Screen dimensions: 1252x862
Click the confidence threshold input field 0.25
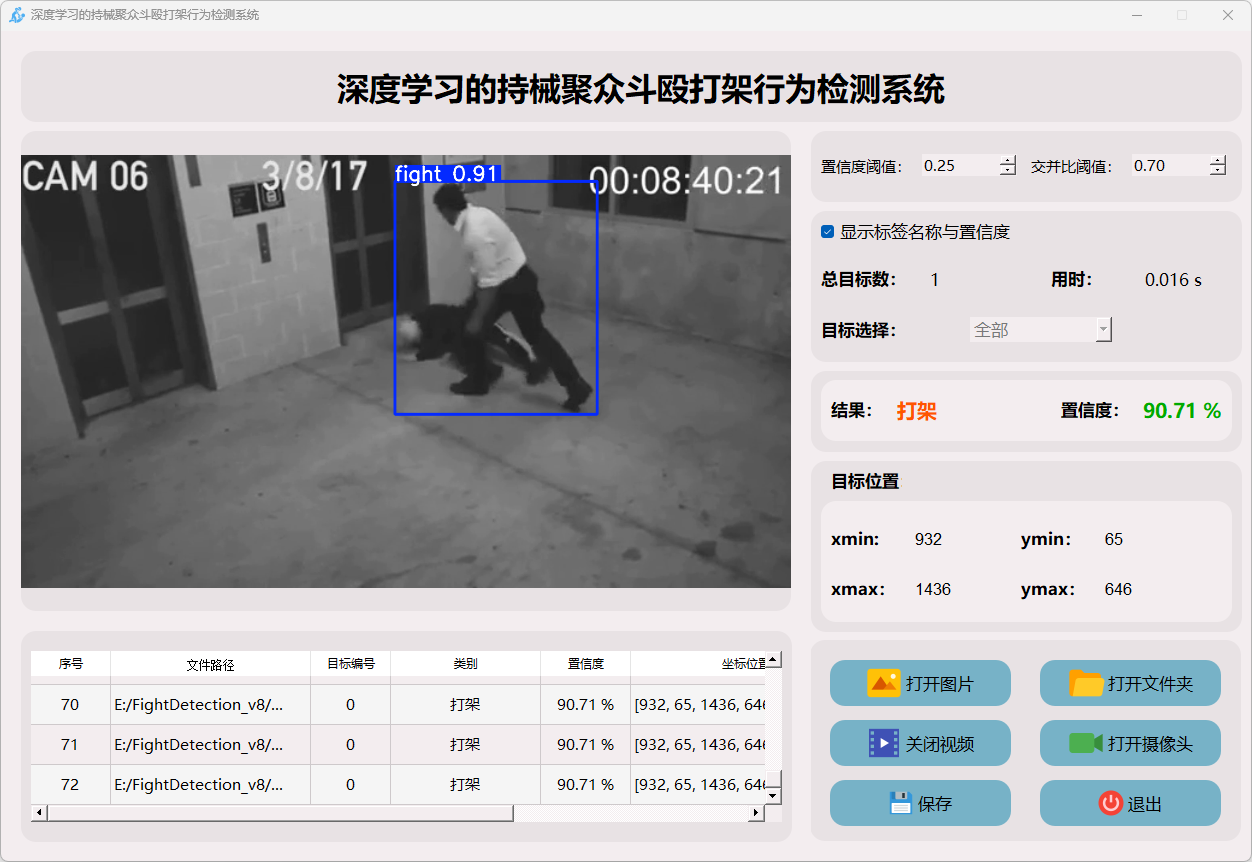pos(957,166)
